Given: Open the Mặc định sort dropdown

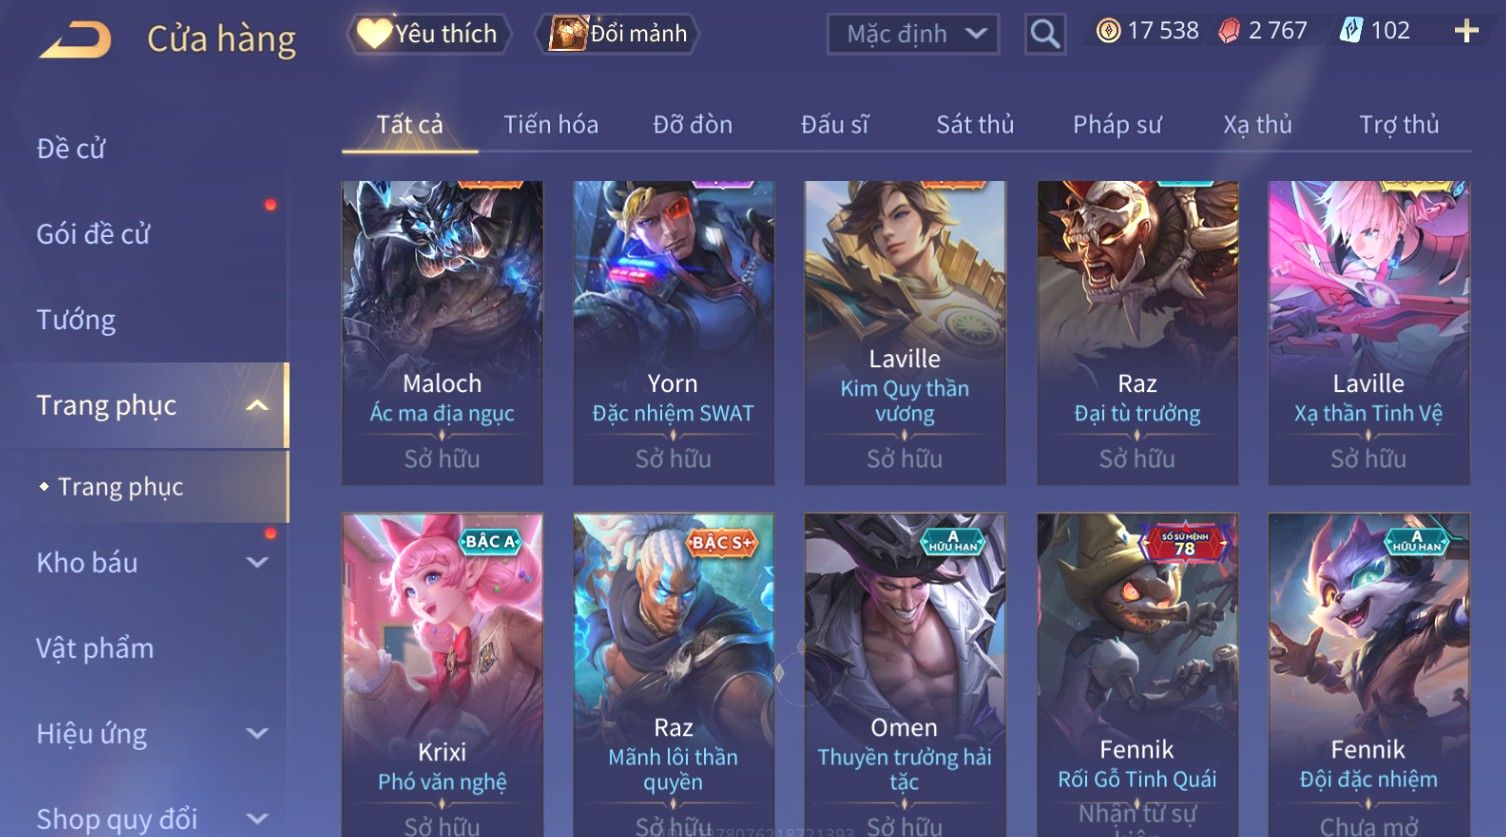Looking at the screenshot, I should [x=913, y=34].
